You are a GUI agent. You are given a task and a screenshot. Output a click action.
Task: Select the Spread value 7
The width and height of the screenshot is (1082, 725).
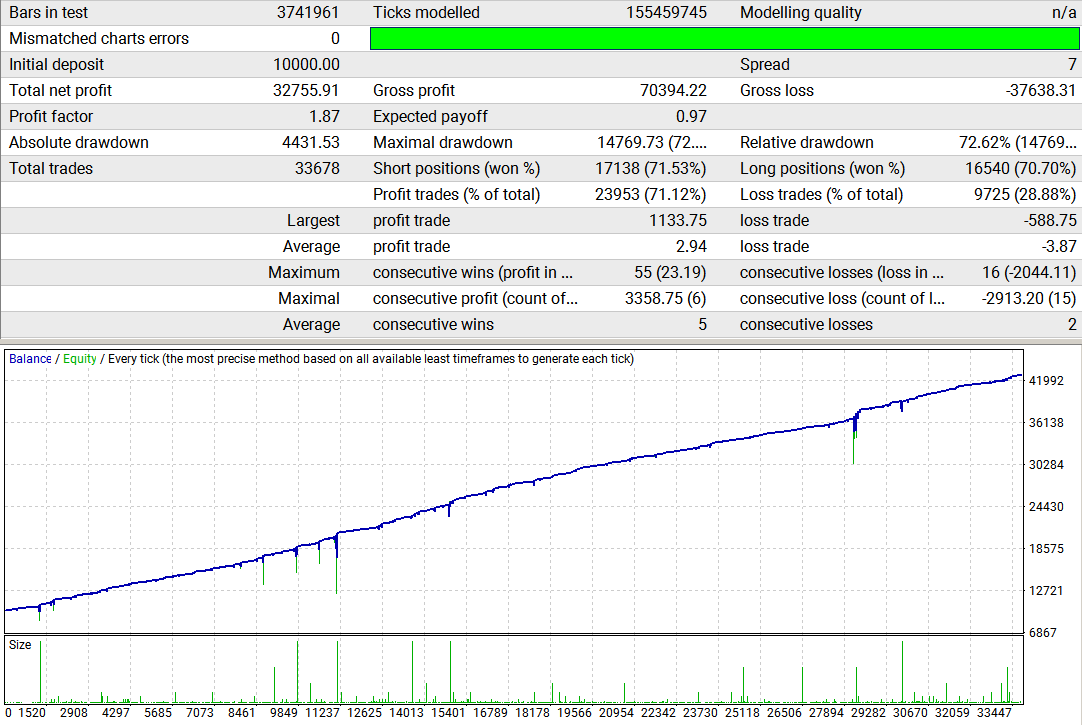[x=1072, y=65]
